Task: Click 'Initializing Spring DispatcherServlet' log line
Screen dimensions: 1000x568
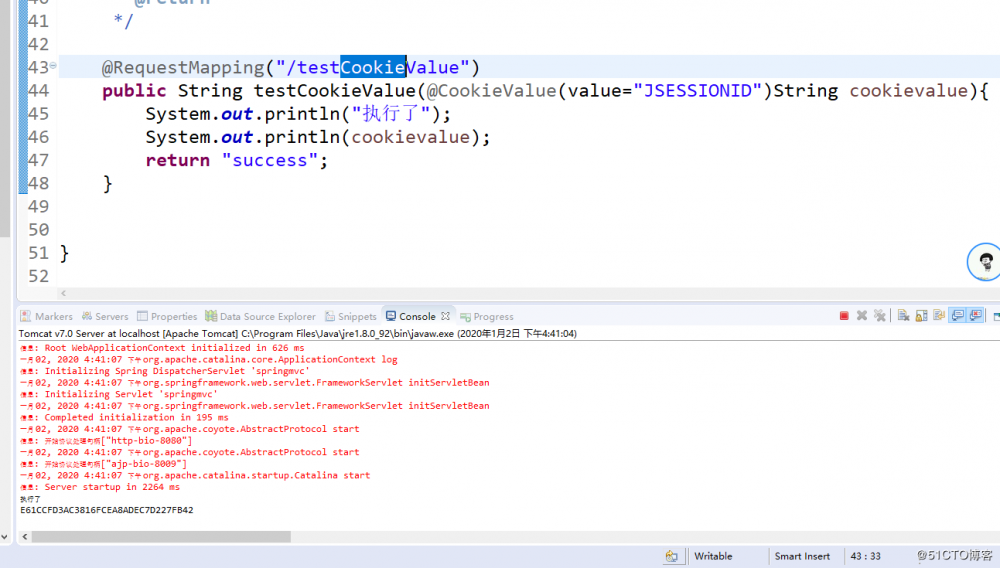Action: [x=165, y=371]
